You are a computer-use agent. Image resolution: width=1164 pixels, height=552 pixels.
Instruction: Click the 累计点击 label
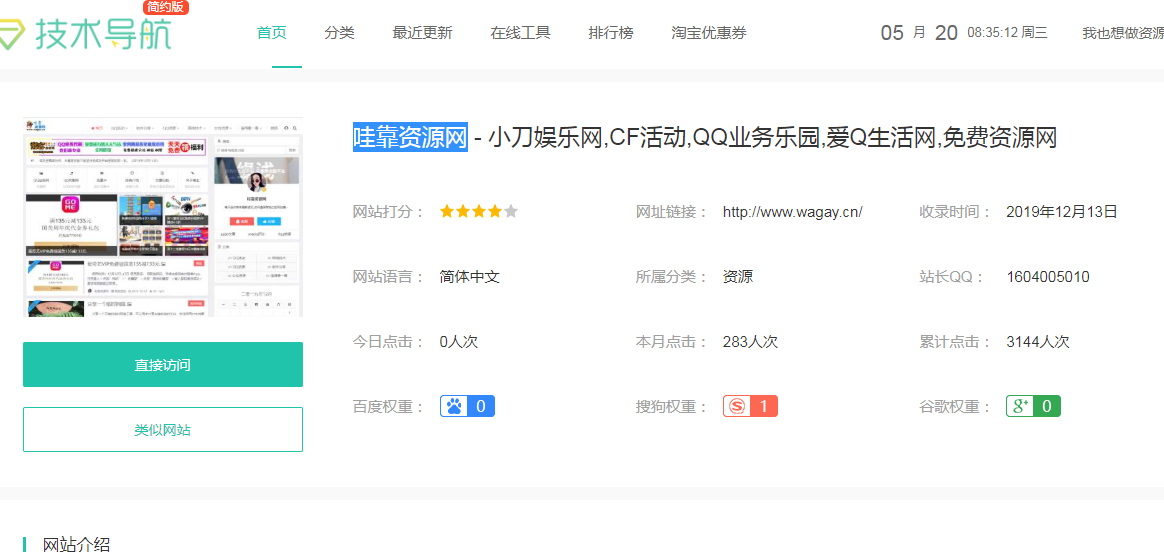pos(955,342)
